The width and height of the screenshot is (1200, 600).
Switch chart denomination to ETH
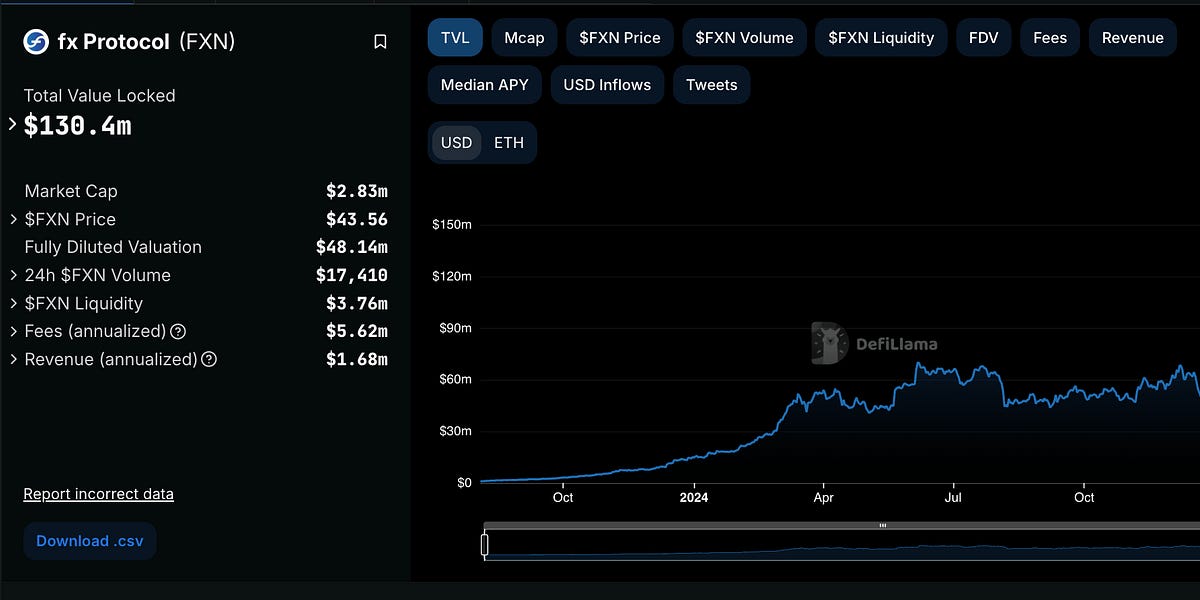pyautogui.click(x=508, y=142)
